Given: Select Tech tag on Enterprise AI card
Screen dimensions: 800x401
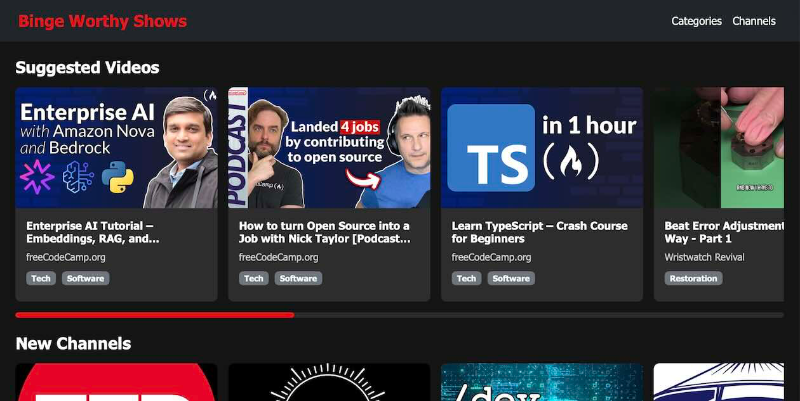Looking at the screenshot, I should [x=41, y=278].
